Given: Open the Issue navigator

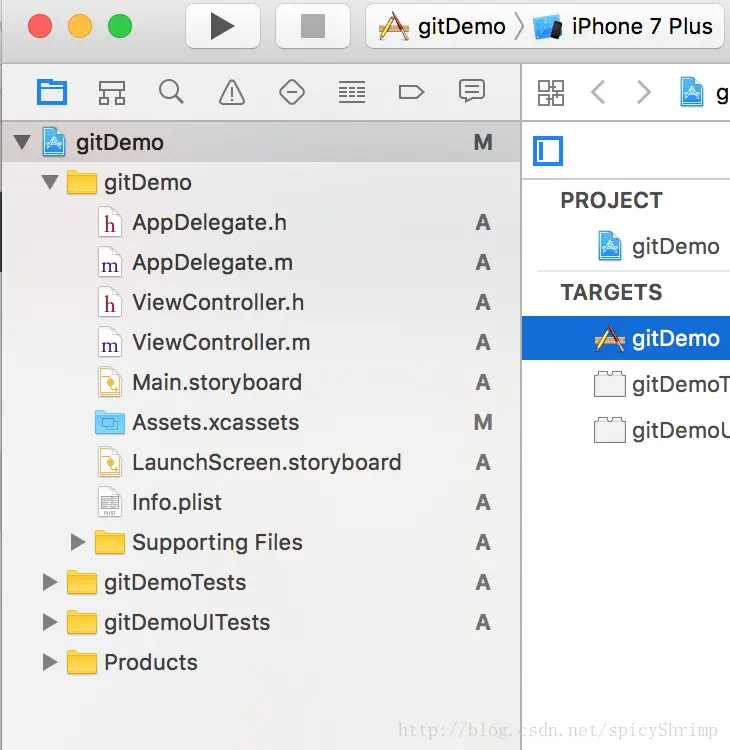Looking at the screenshot, I should pos(232,92).
